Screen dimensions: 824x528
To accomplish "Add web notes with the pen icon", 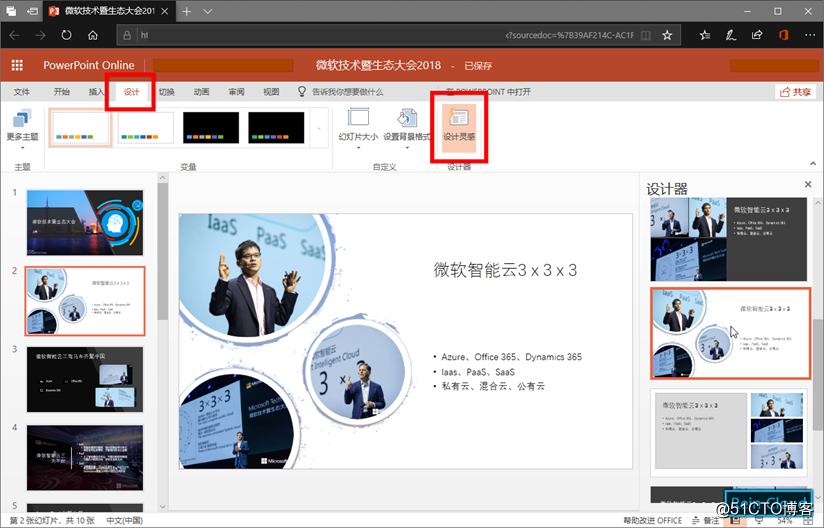I will pos(730,35).
